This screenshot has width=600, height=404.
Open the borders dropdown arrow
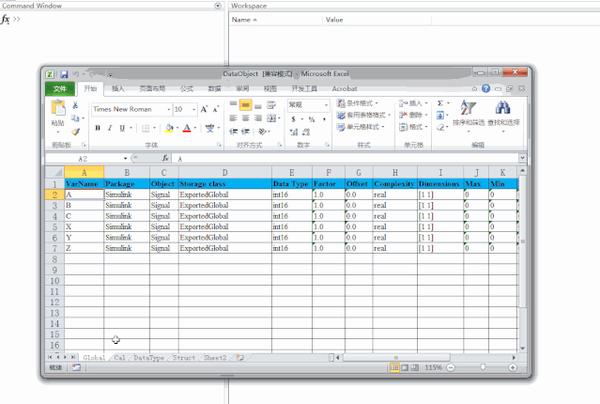point(154,128)
